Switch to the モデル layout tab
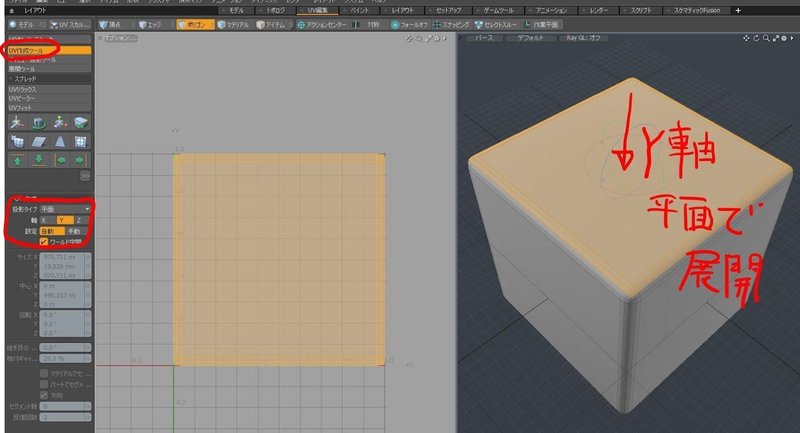Image resolution: width=800 pixels, height=433 pixels. (236, 10)
